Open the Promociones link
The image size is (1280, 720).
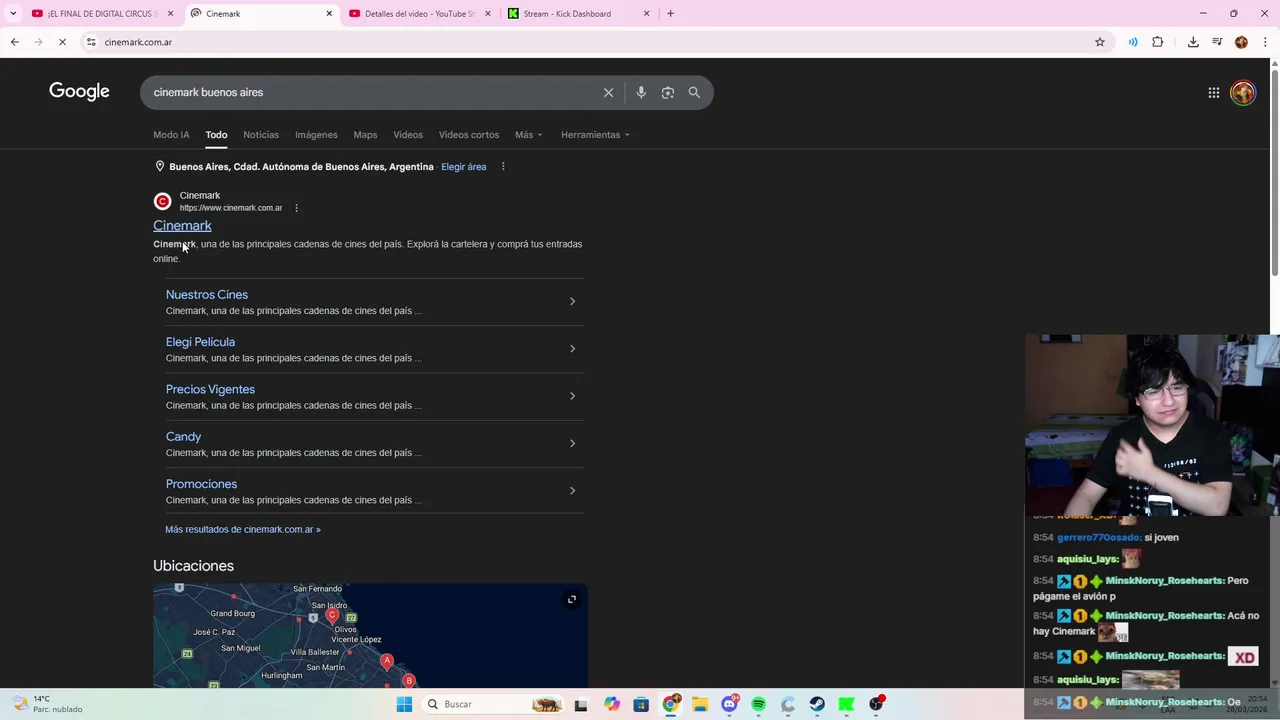201,484
